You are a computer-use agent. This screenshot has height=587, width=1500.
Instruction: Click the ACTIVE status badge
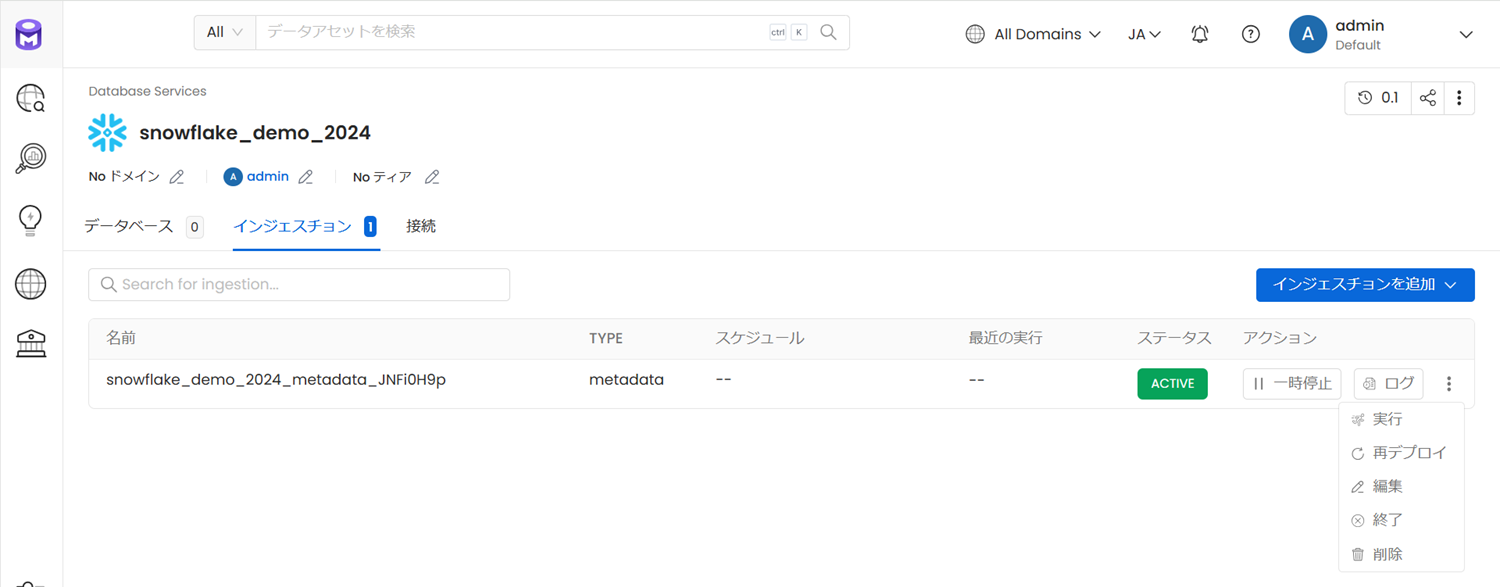point(1172,384)
